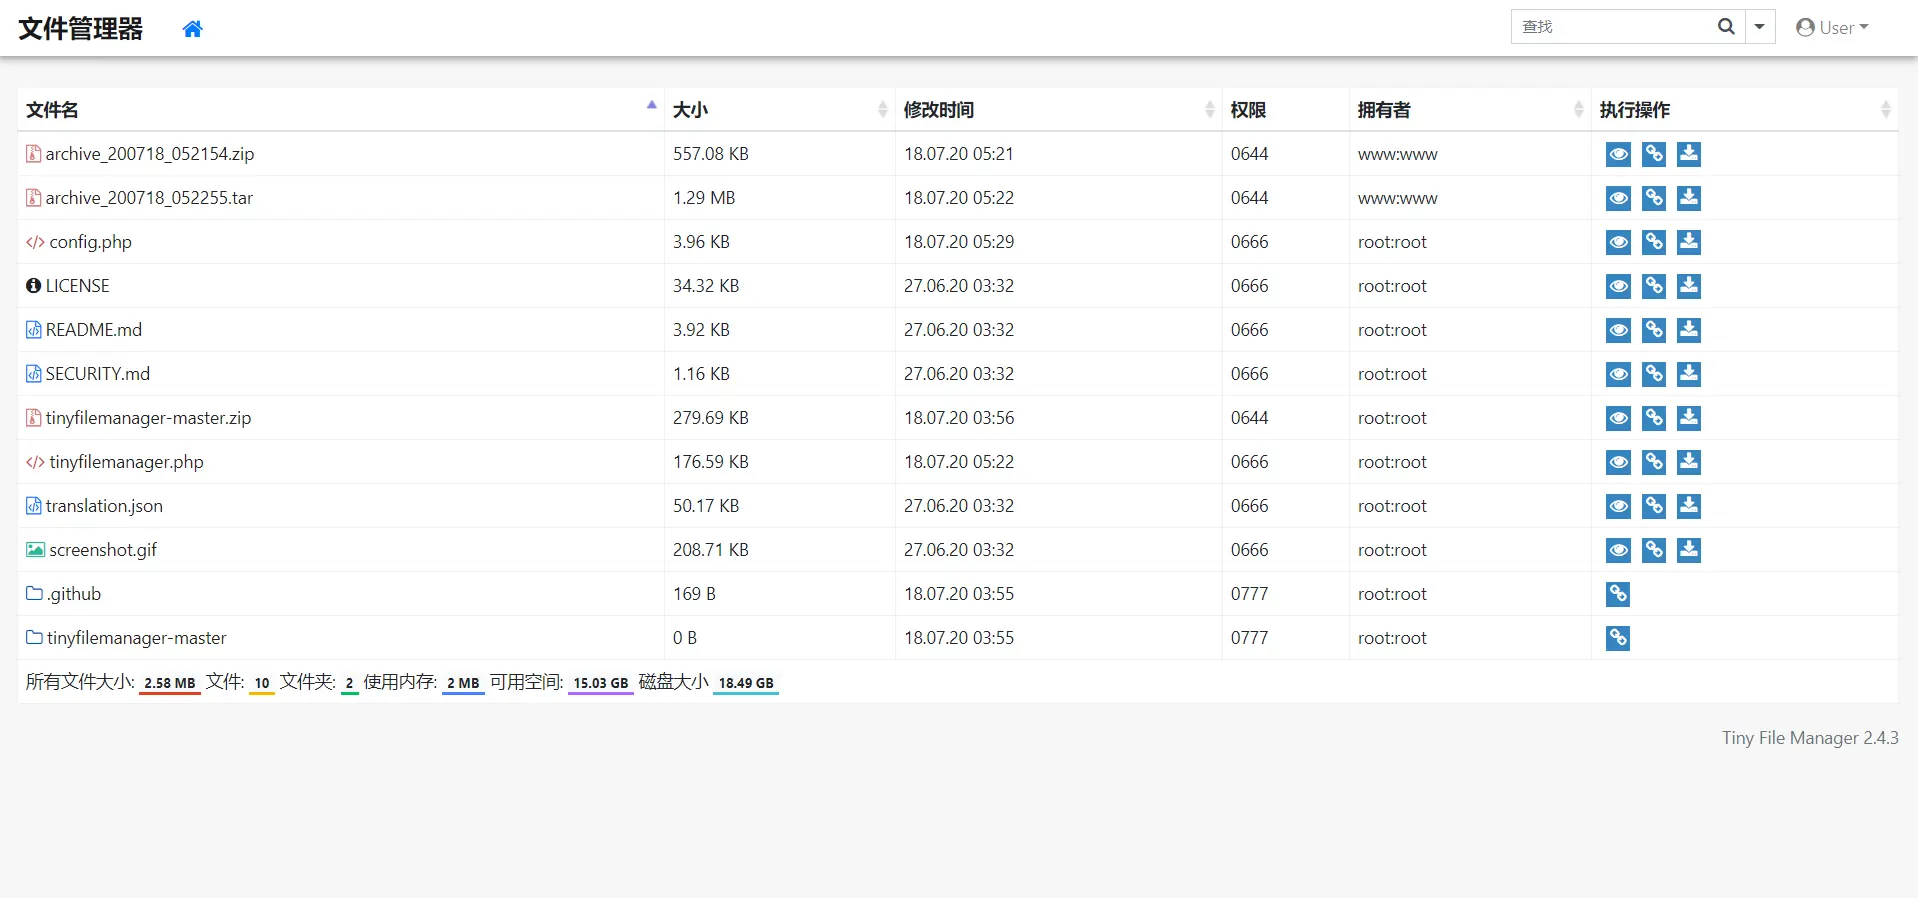The width and height of the screenshot is (1918, 898).
Task: Open direct link of tinyfilemanager-master folder
Action: coord(1618,638)
